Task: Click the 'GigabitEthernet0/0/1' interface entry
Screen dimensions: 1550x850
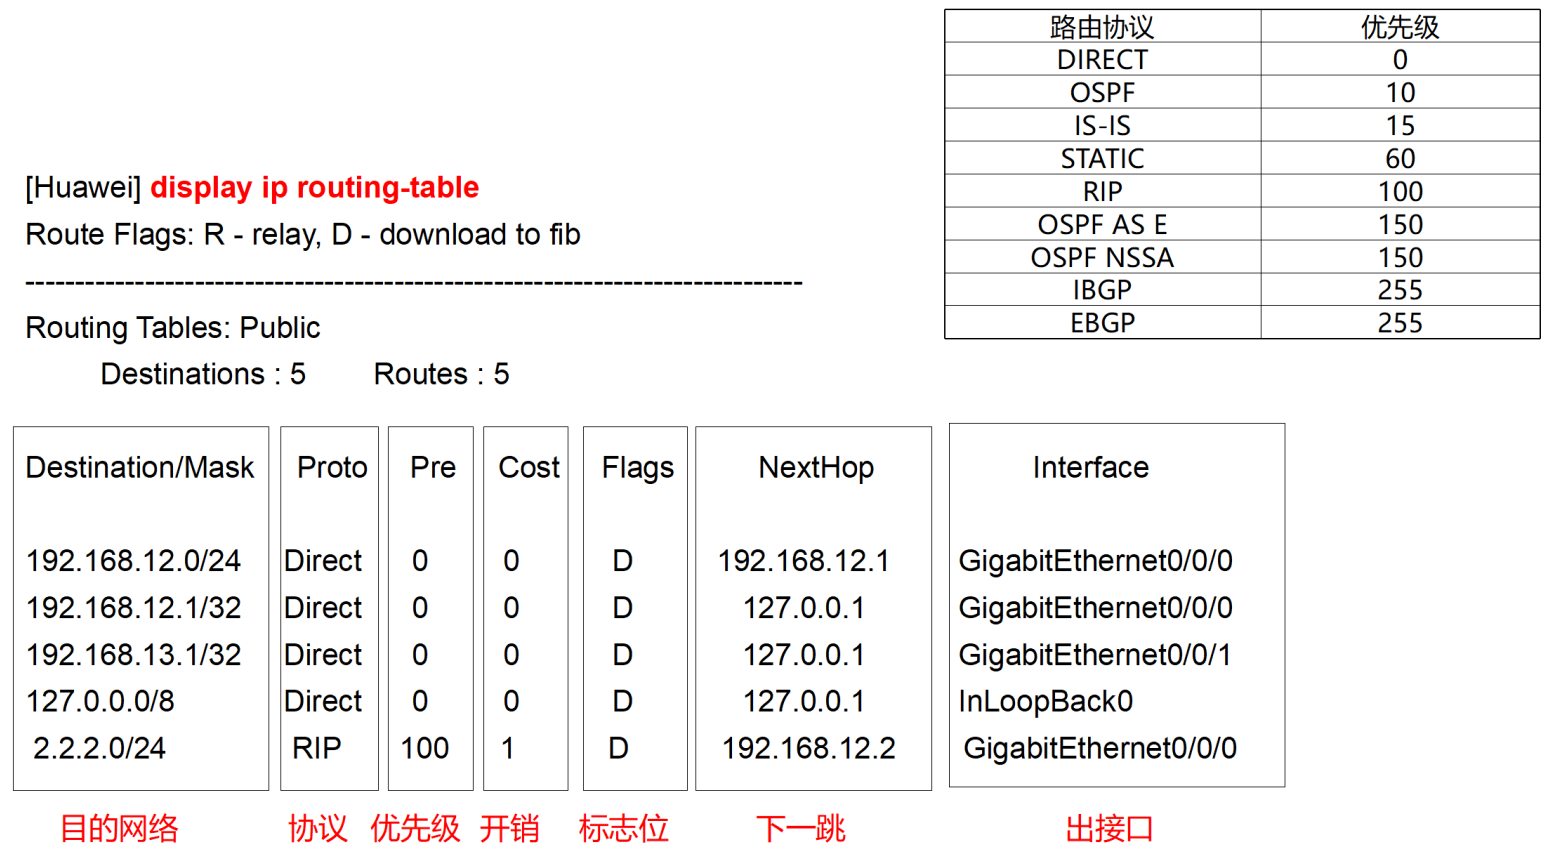Action: click(1095, 655)
